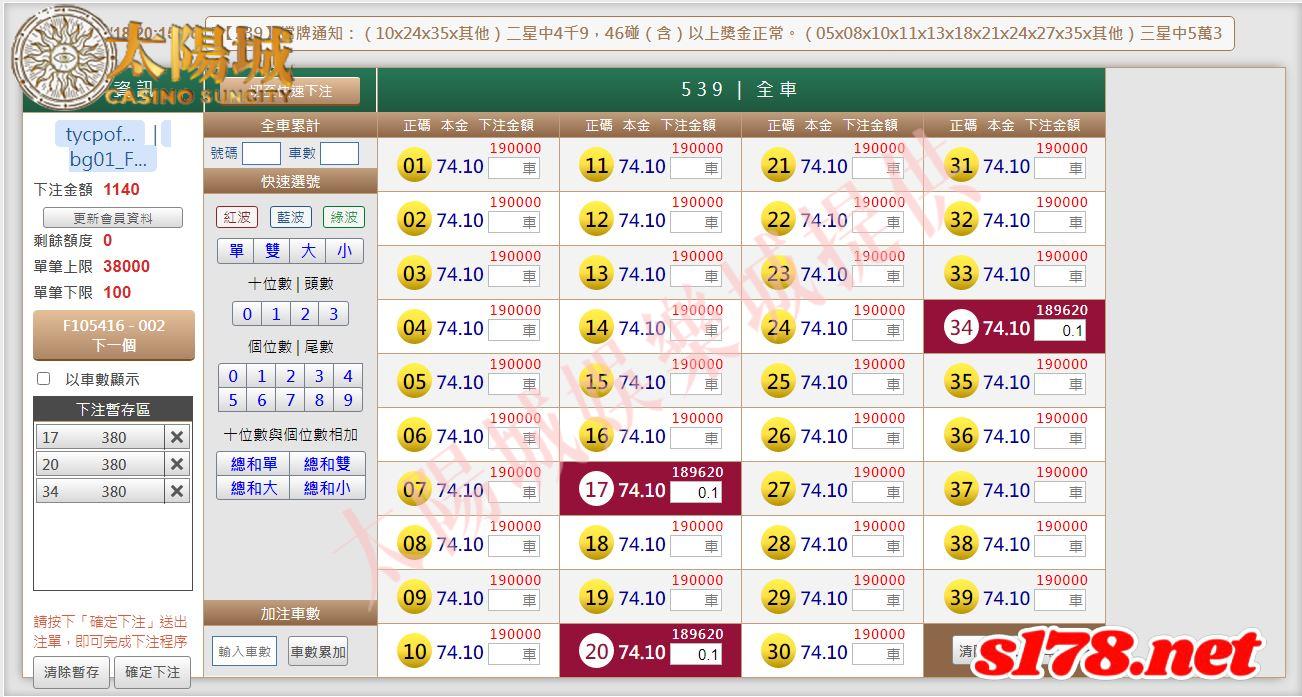
Task: Pick the 紅波 red wave filter
Action: (237, 217)
